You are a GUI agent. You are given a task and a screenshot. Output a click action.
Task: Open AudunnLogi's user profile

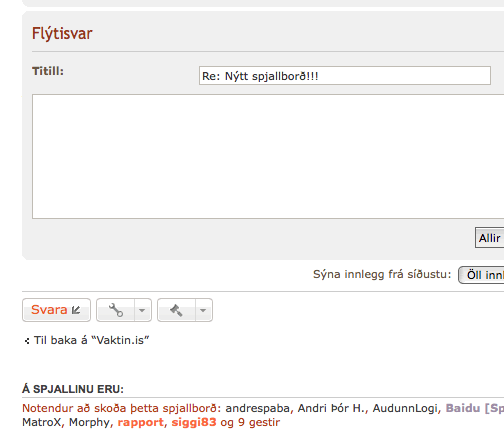point(405,408)
